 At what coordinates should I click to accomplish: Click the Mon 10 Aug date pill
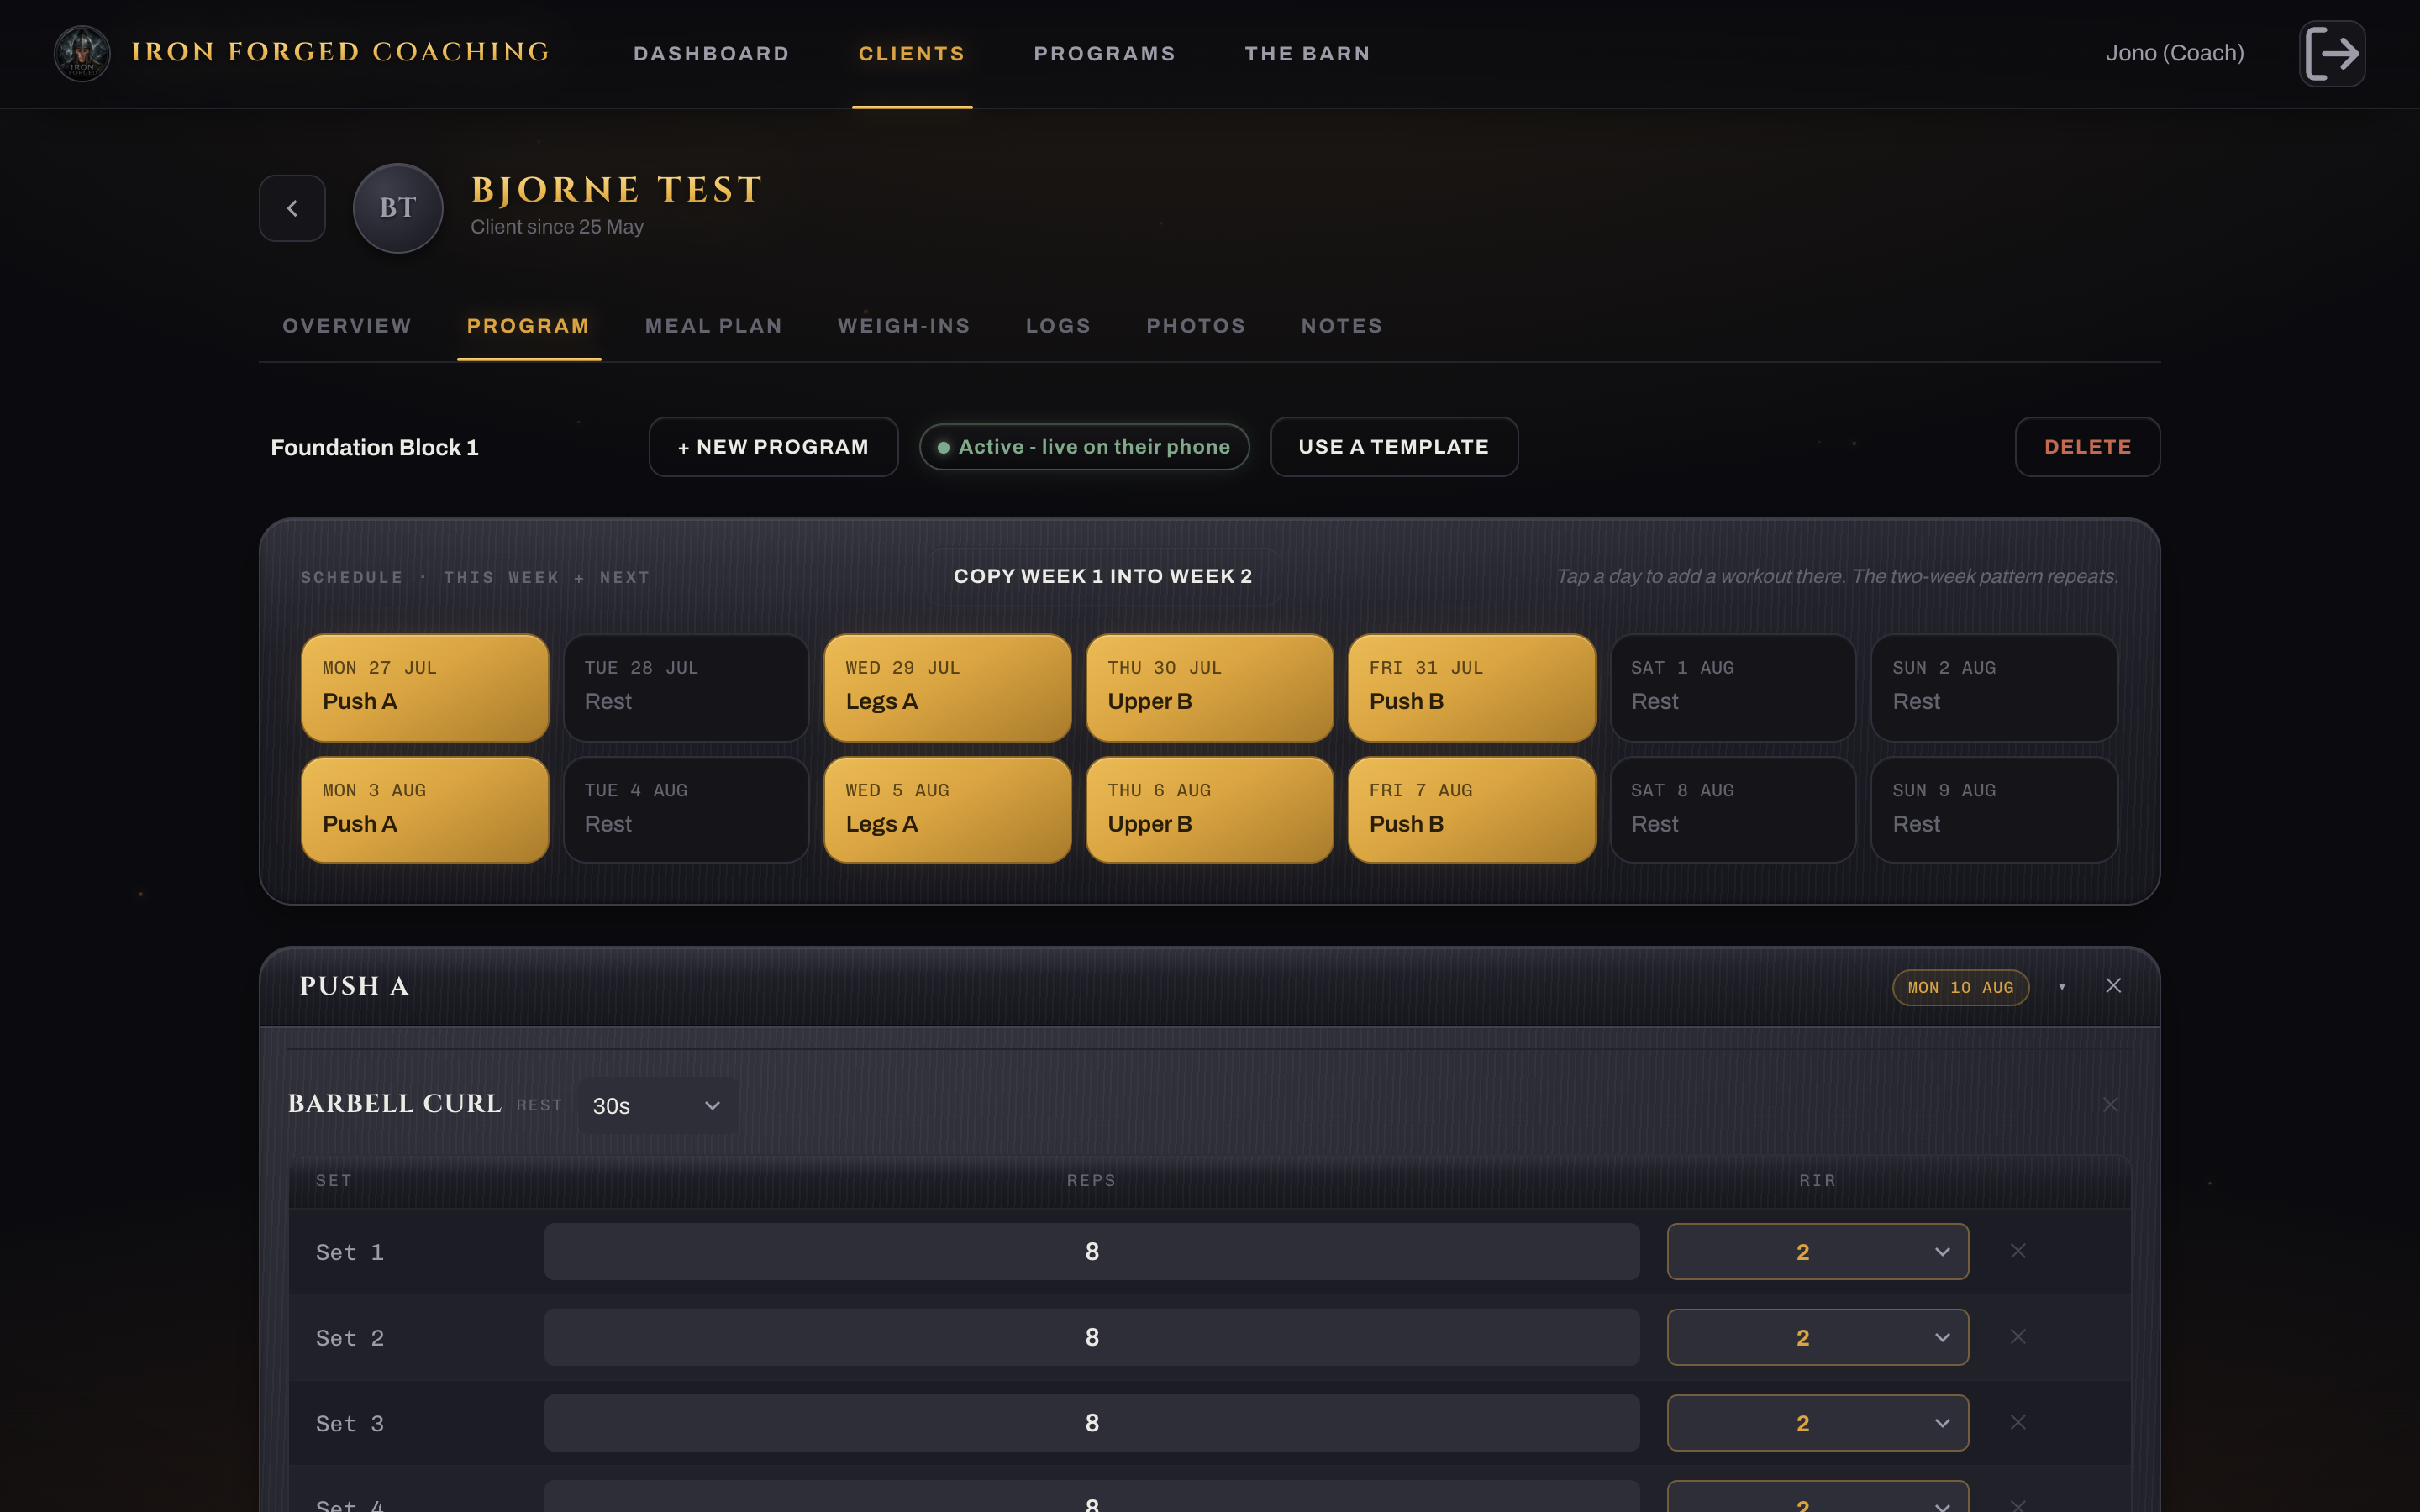(x=1960, y=987)
